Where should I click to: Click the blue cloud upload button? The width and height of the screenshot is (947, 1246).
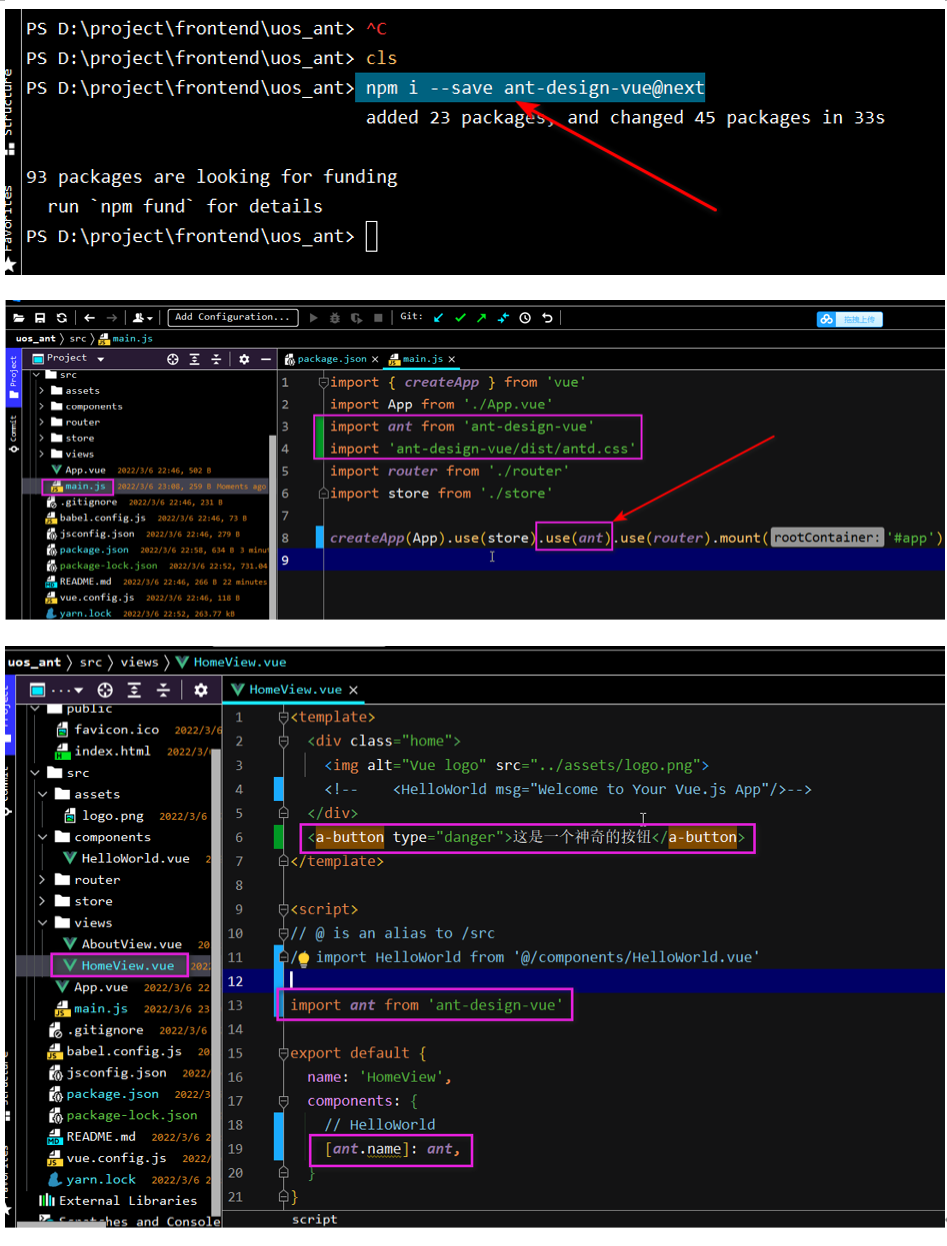(x=850, y=319)
